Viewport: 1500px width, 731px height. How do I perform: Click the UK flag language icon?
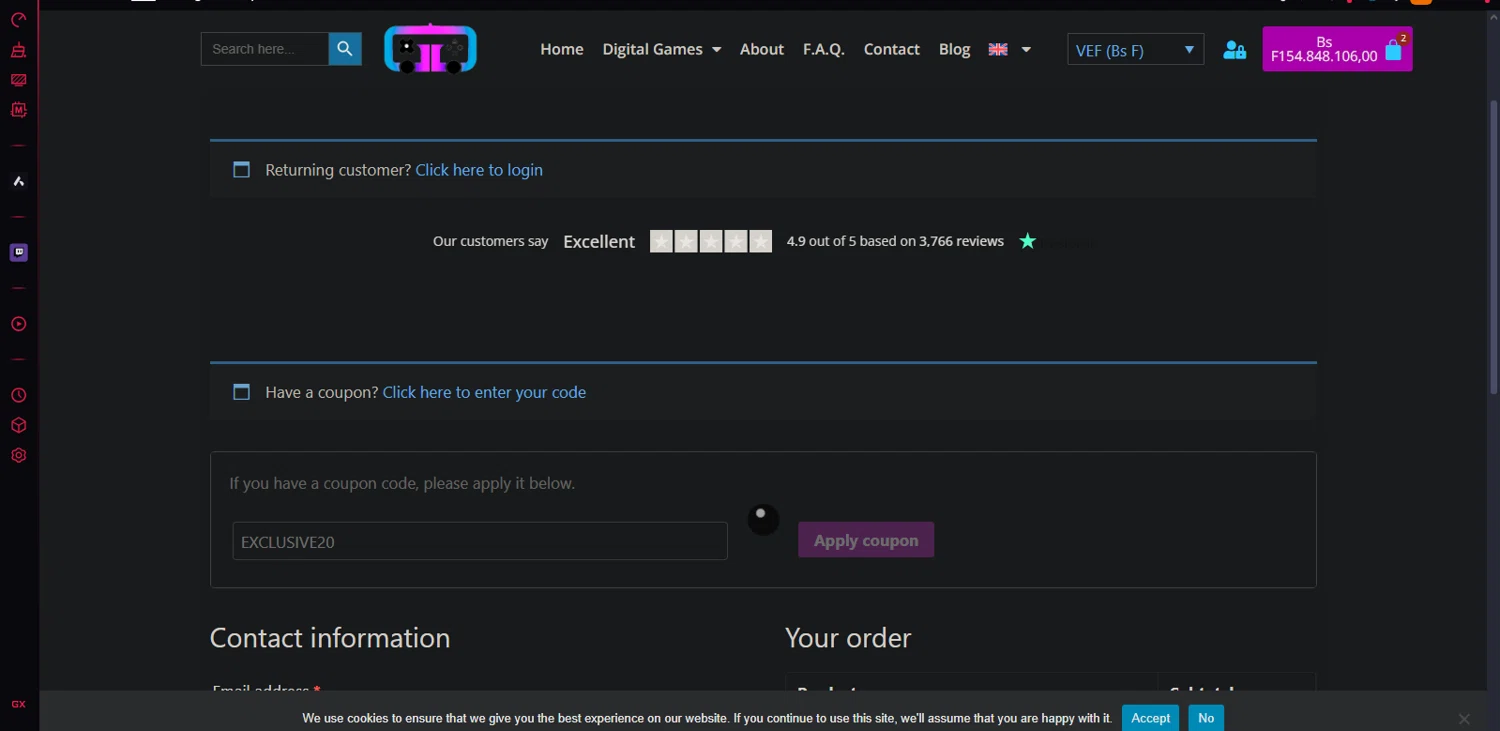click(x=998, y=49)
